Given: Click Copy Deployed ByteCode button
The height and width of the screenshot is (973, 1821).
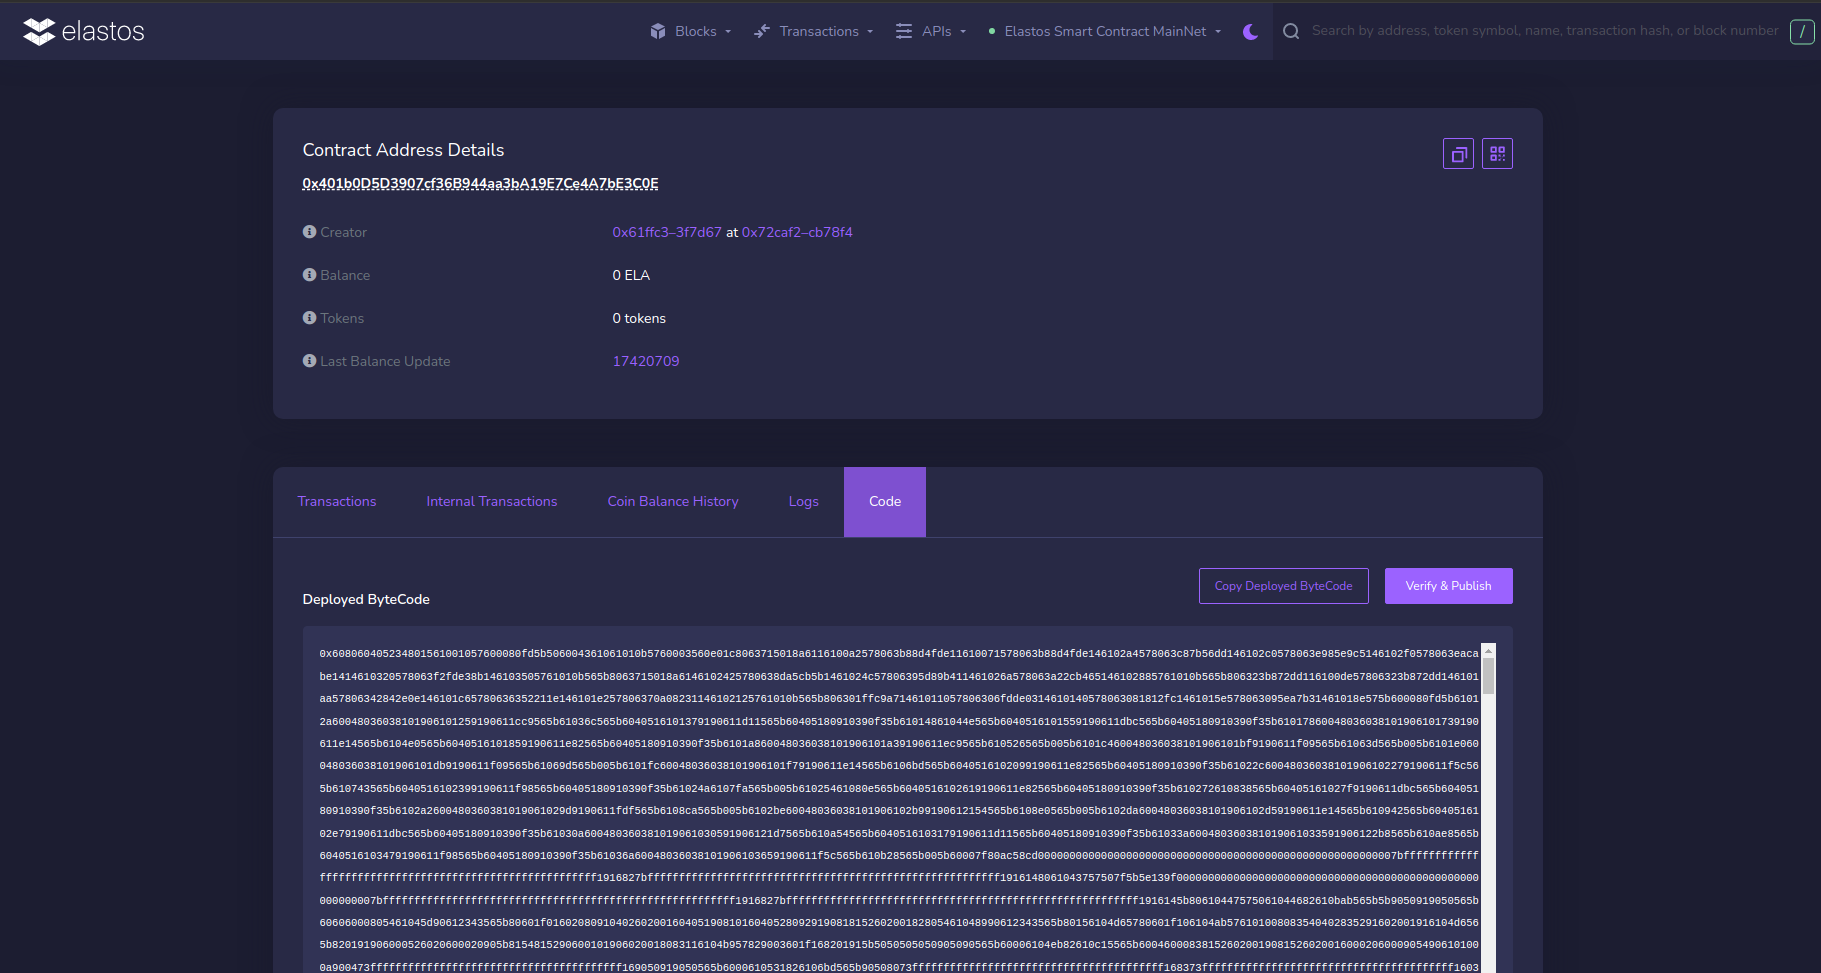Looking at the screenshot, I should (1283, 586).
